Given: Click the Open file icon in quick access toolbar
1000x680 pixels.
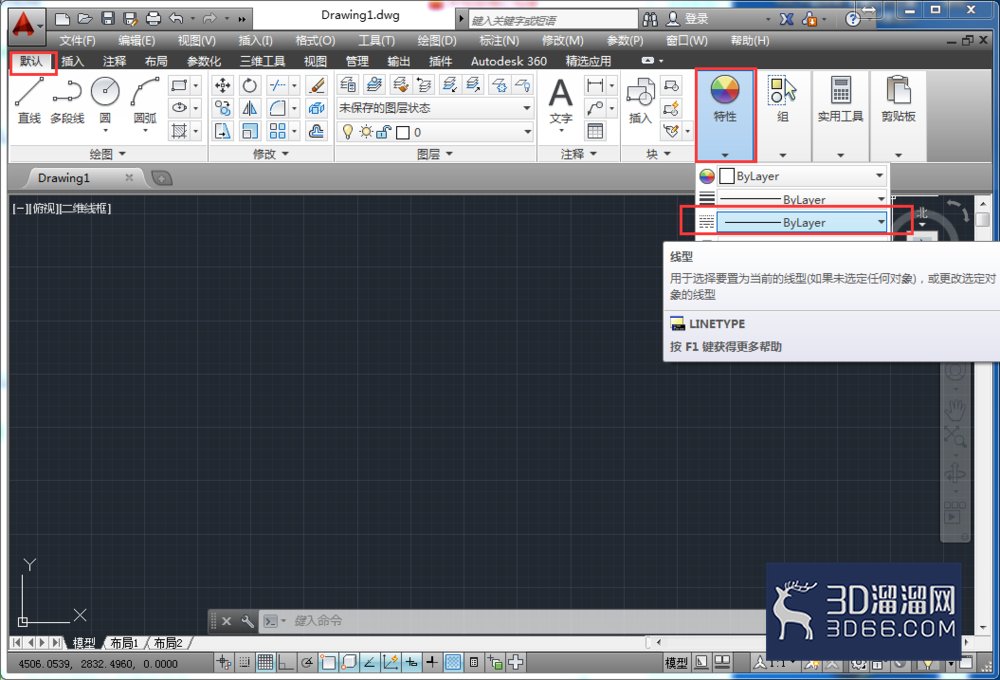Looking at the screenshot, I should 85,18.
